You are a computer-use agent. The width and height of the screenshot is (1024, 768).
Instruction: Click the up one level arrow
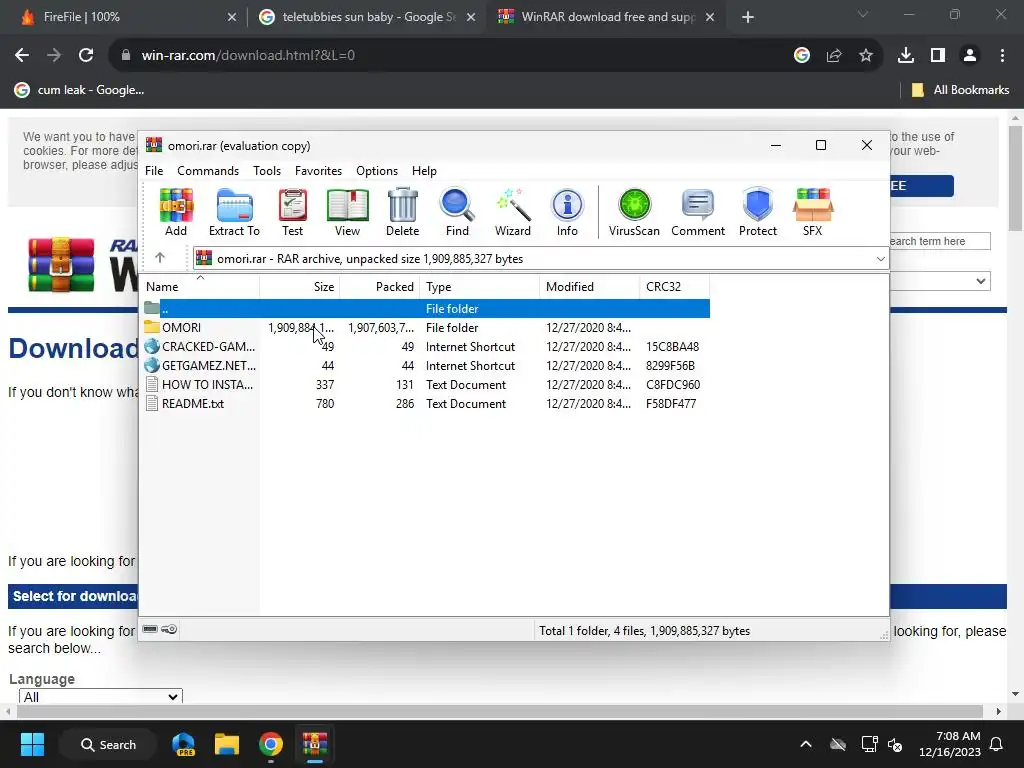[x=160, y=258]
